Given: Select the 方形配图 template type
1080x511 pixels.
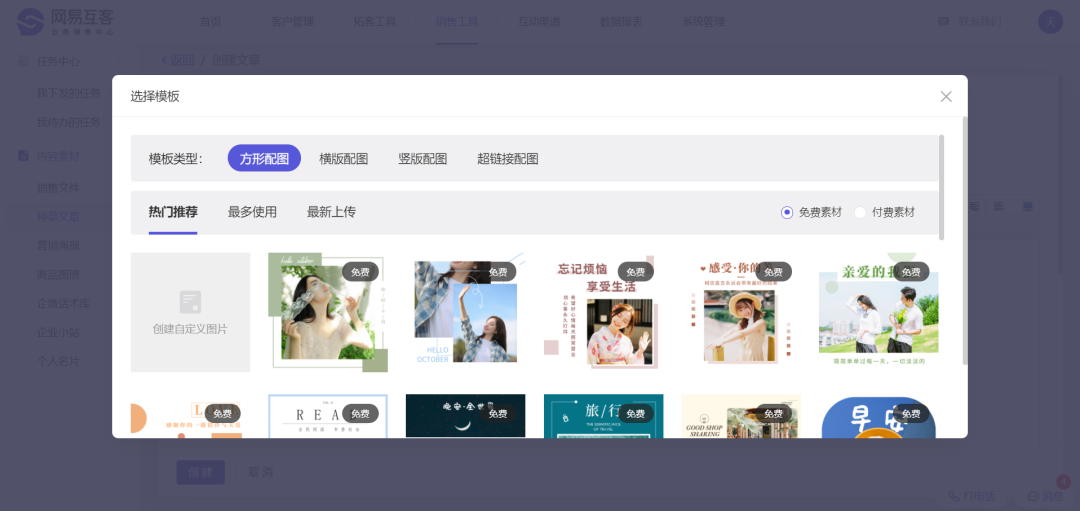Looking at the screenshot, I should 264,158.
